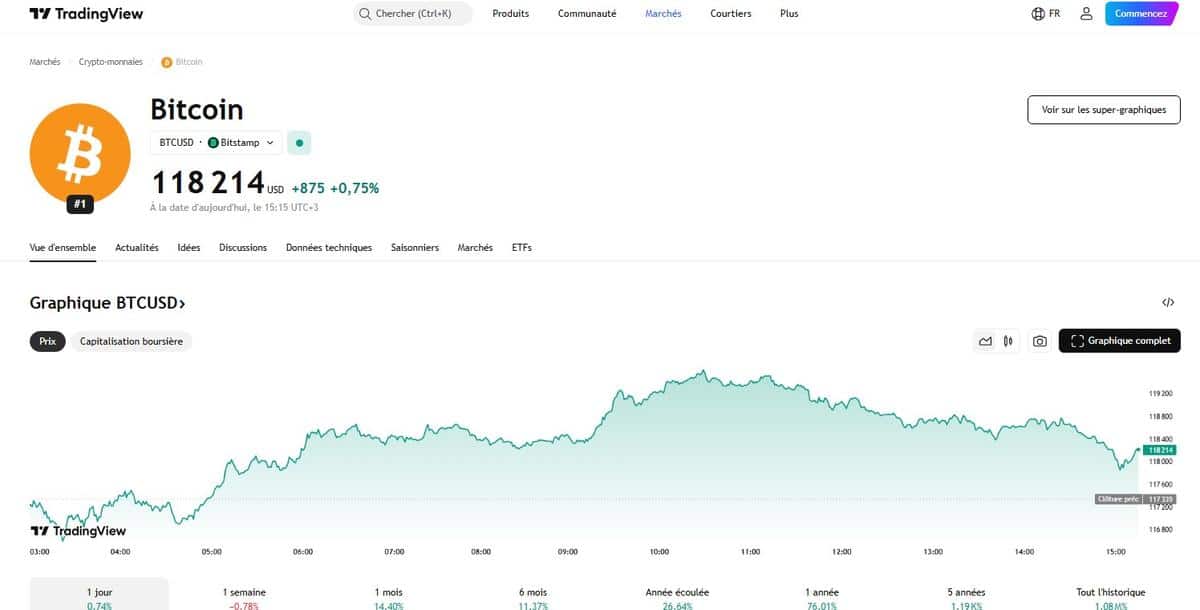Open the ETFs tab
Viewport: 1200px width, 610px height.
(522, 248)
